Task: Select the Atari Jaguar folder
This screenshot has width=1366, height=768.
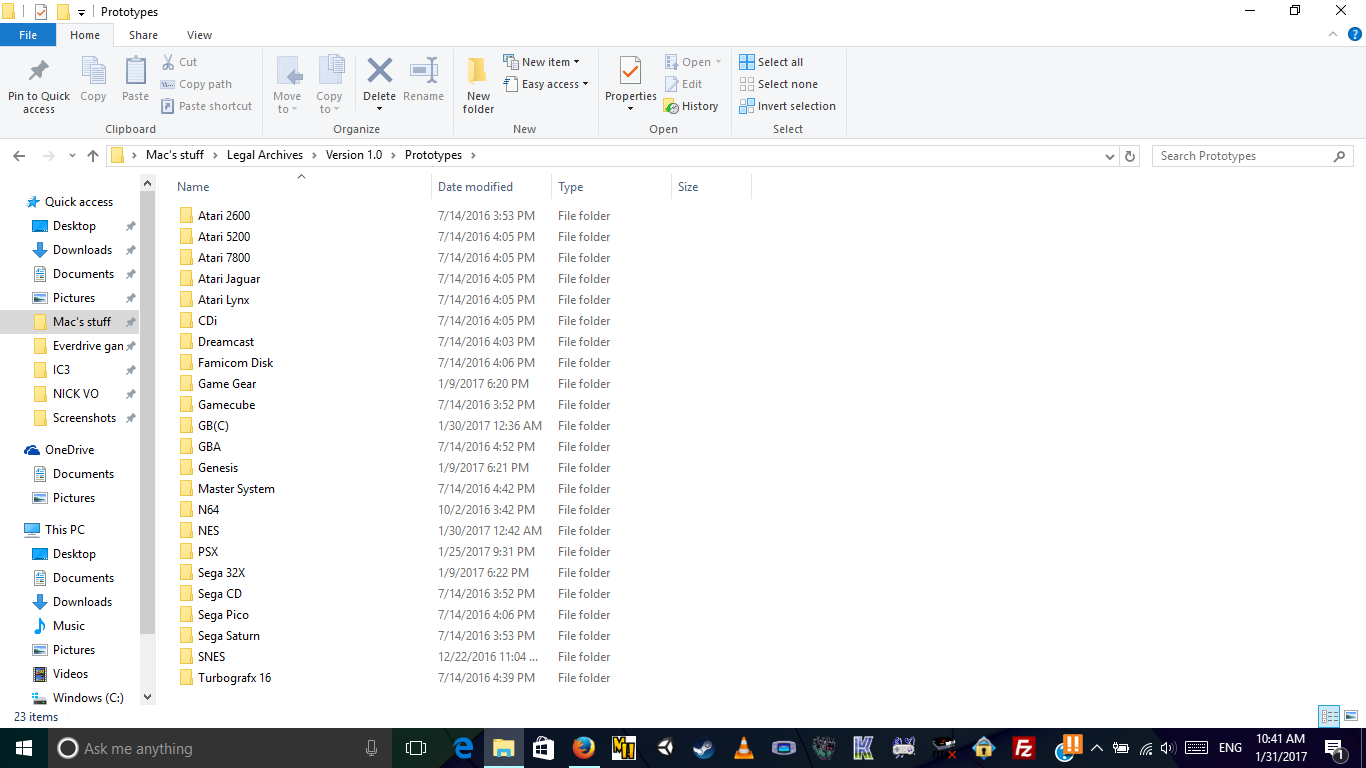Action: 229,279
